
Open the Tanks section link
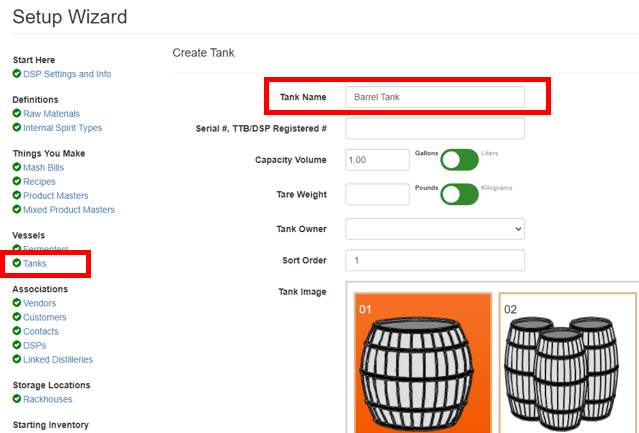(35, 264)
